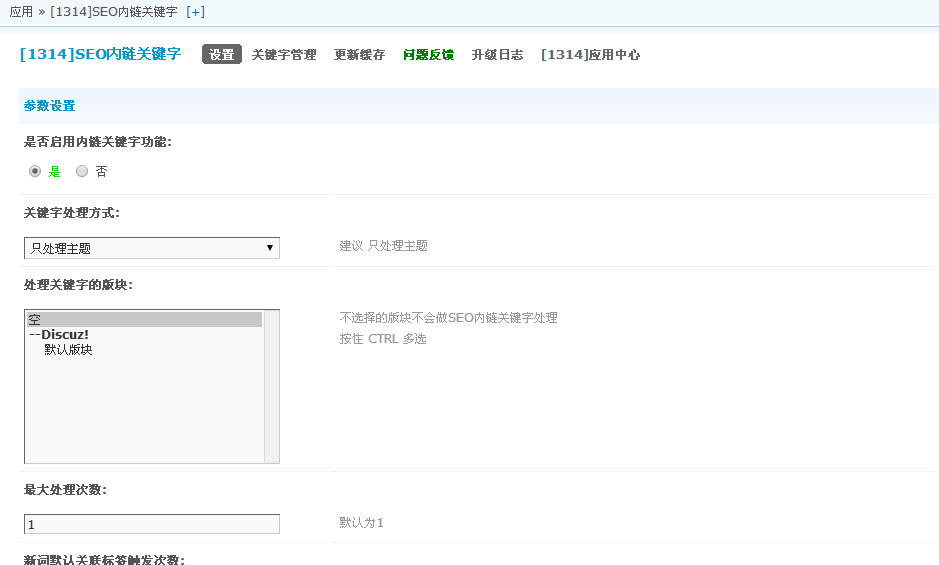This screenshot has width=939, height=565.
Task: Switch to 关键字管理 tab
Action: (284, 55)
